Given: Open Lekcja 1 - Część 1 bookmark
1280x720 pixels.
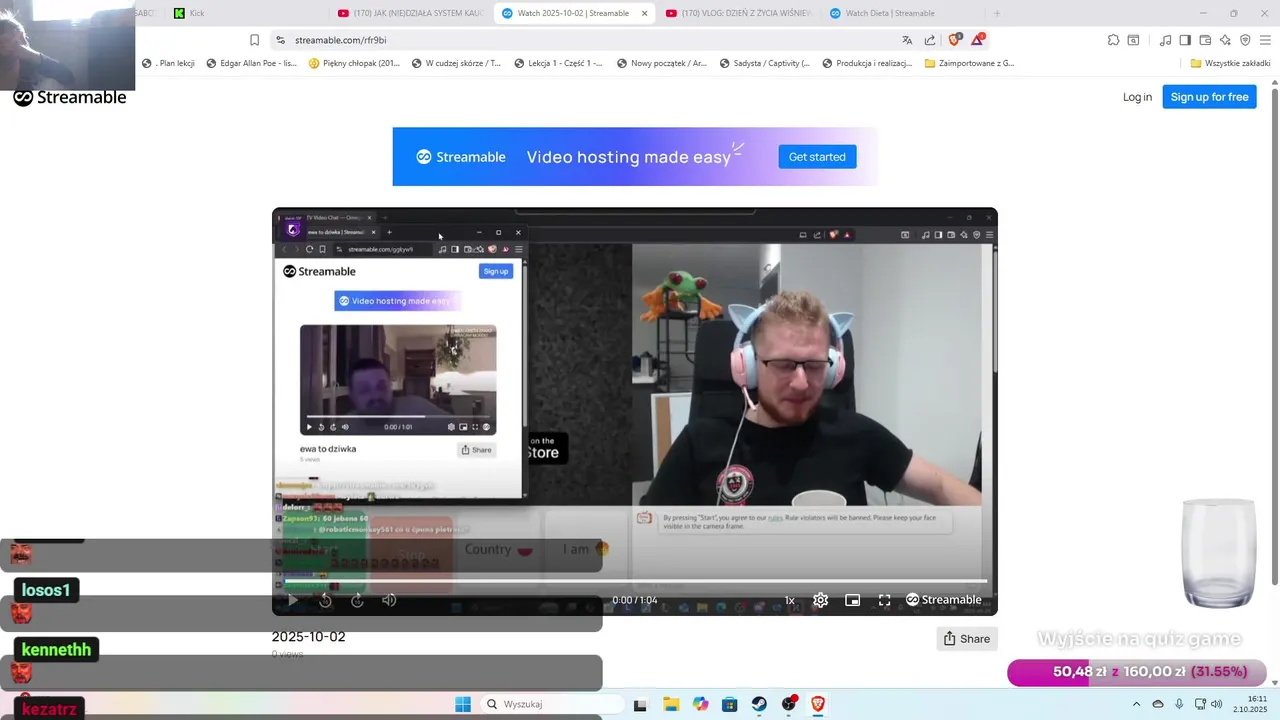Looking at the screenshot, I should coord(558,63).
